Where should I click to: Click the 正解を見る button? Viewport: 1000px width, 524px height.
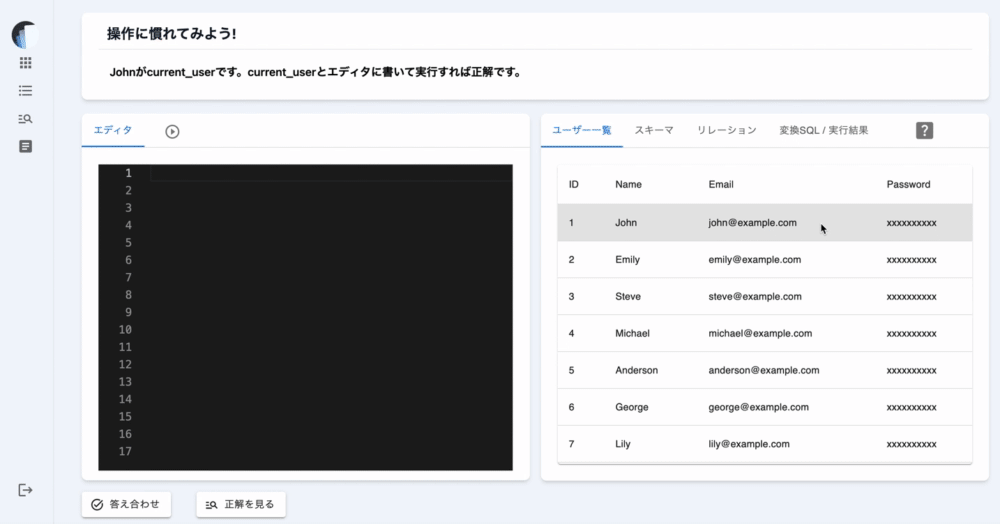point(241,504)
